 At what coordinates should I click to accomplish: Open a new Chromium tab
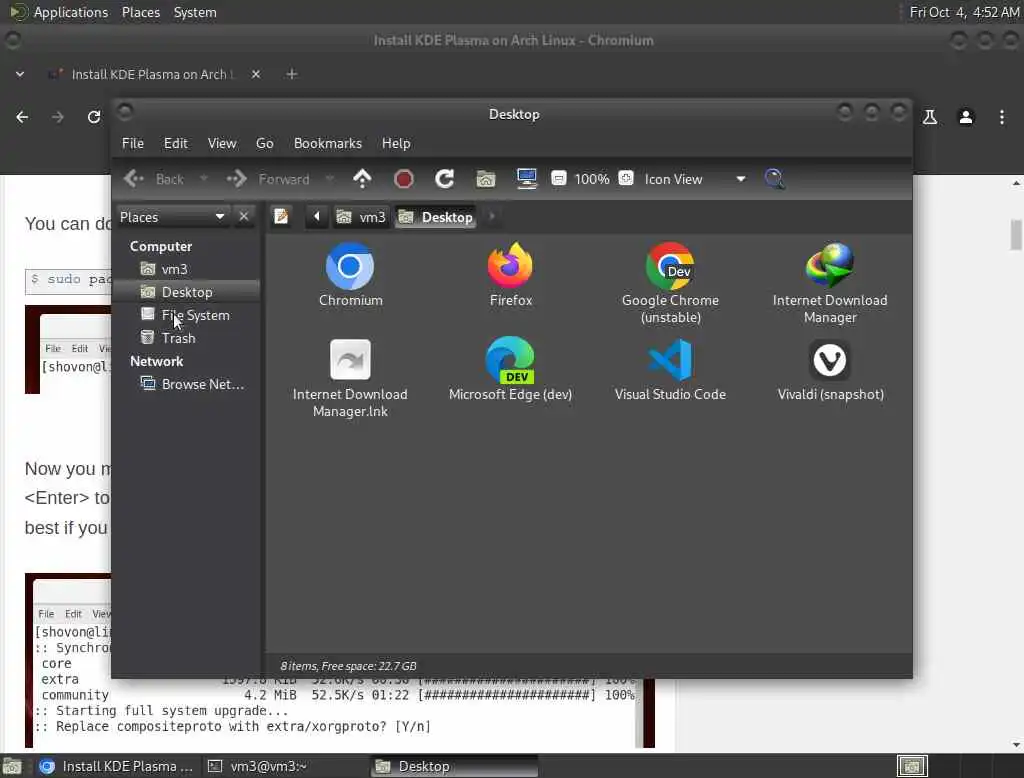(x=292, y=74)
